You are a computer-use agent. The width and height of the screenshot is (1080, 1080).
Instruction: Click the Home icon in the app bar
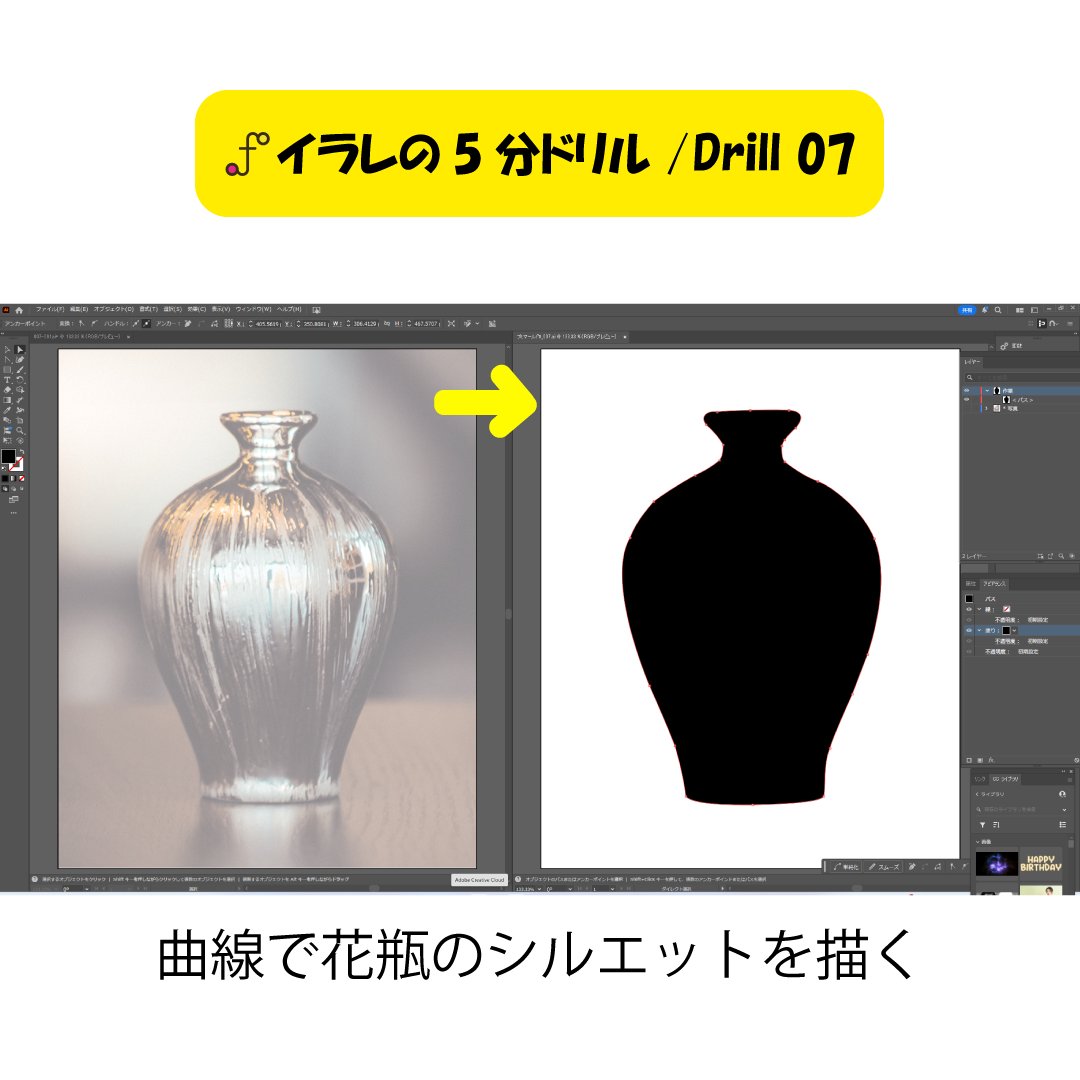[19, 310]
